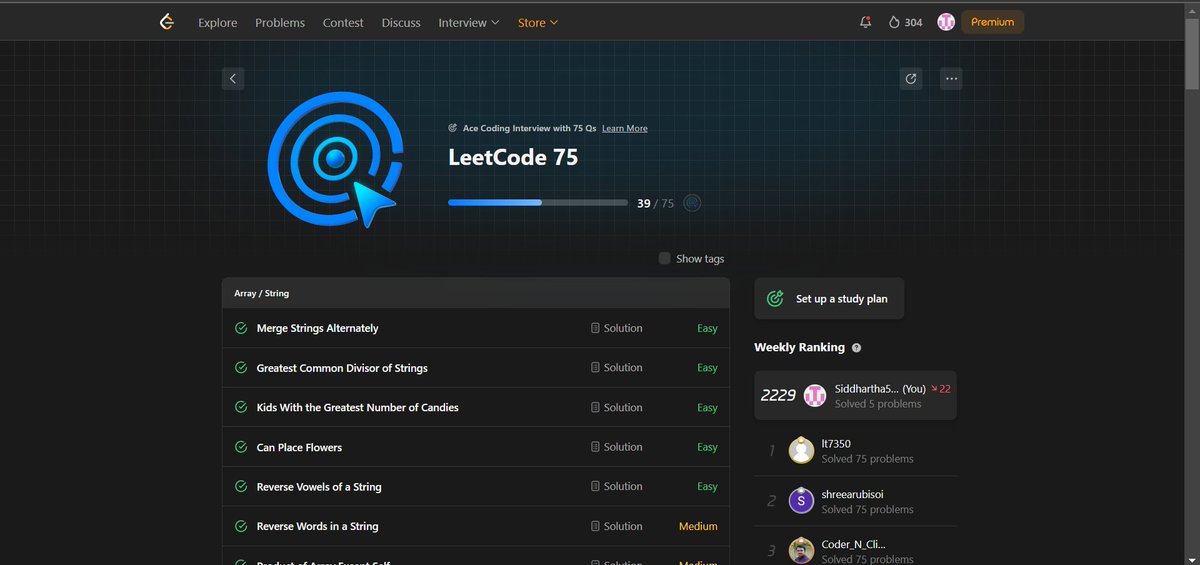Open problem Can Place Flowers
1200x565 pixels.
click(x=299, y=447)
